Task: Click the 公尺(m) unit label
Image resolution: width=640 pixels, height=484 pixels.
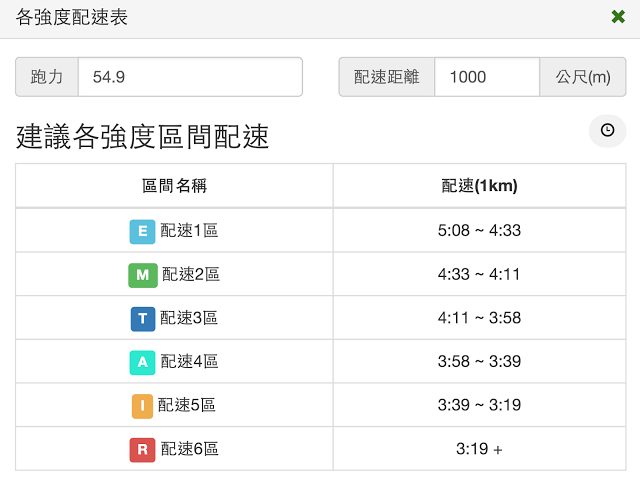Action: [583, 77]
